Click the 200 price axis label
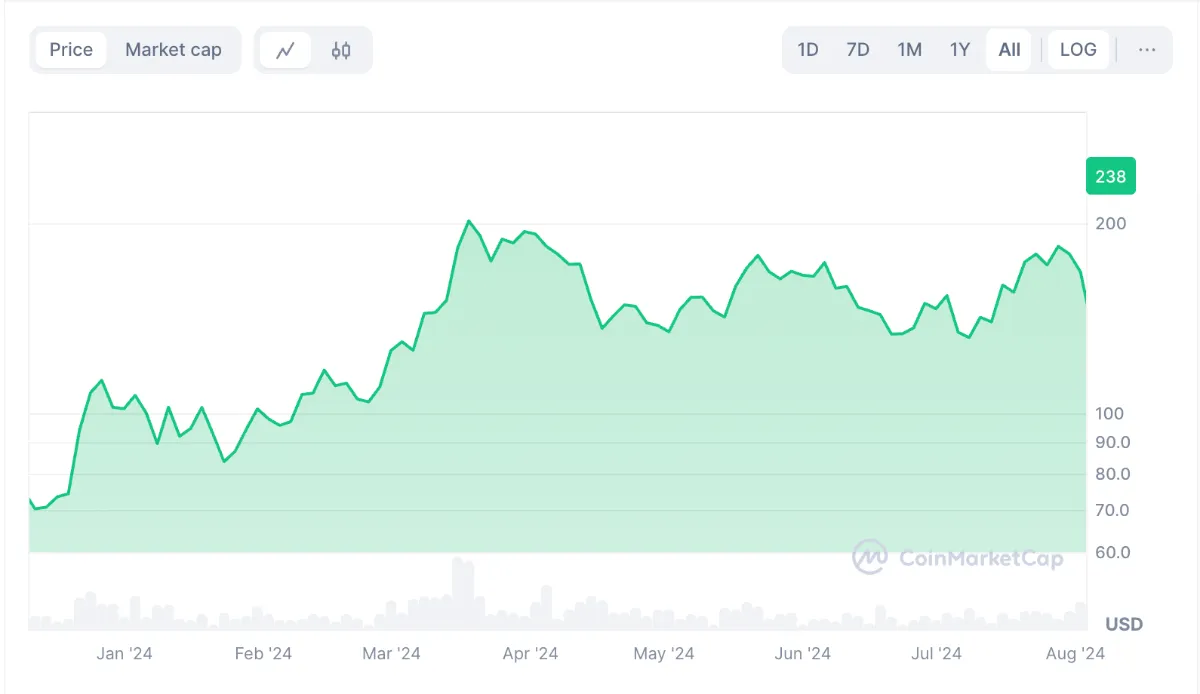 tap(1111, 223)
